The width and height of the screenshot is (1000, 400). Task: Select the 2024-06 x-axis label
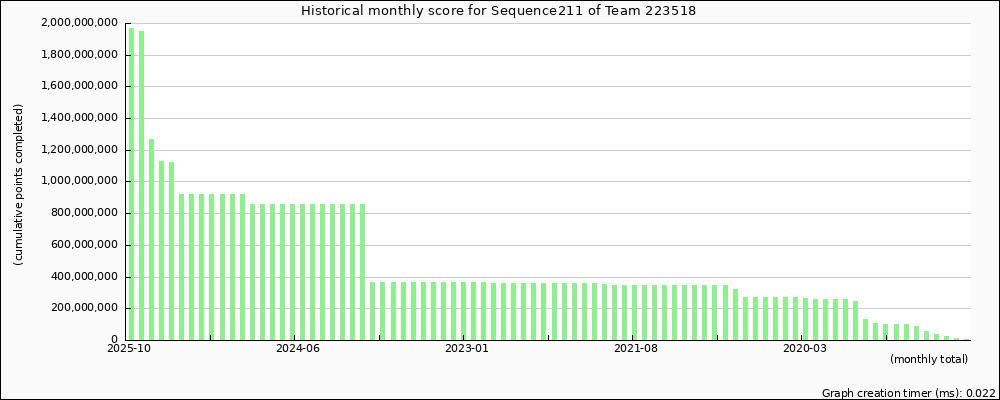pyautogui.click(x=297, y=348)
